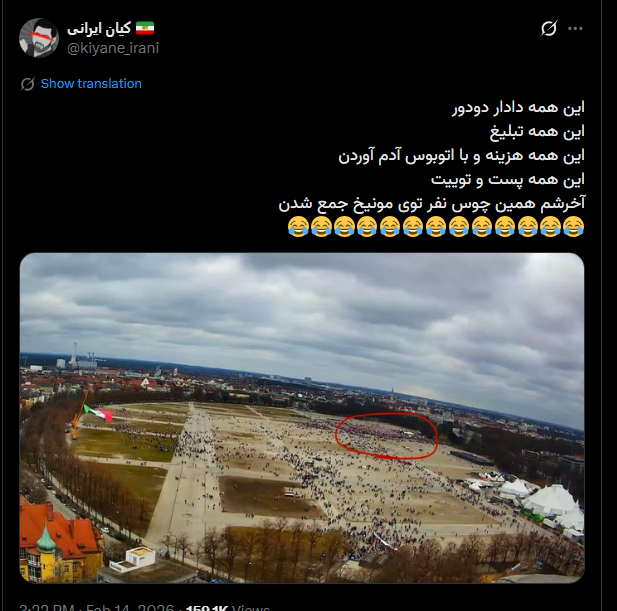
Task: Click the flag on the crane in photo
Action: (x=98, y=413)
